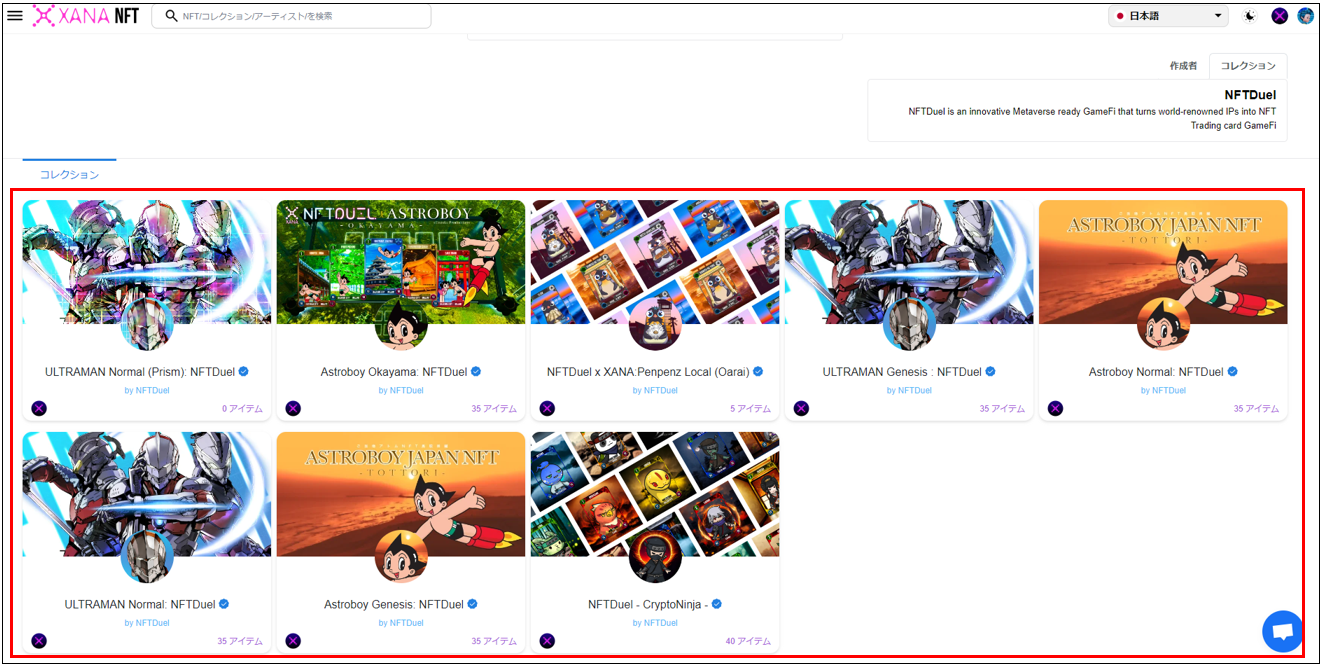
Task: Open Astroboy Okayama: NFTDuel title
Action: (394, 372)
